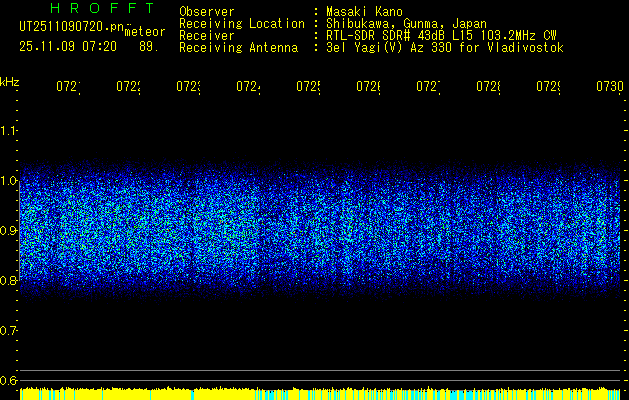Click the 0.8 kHz axis tick label
629x400 pixels.
pos(9,280)
